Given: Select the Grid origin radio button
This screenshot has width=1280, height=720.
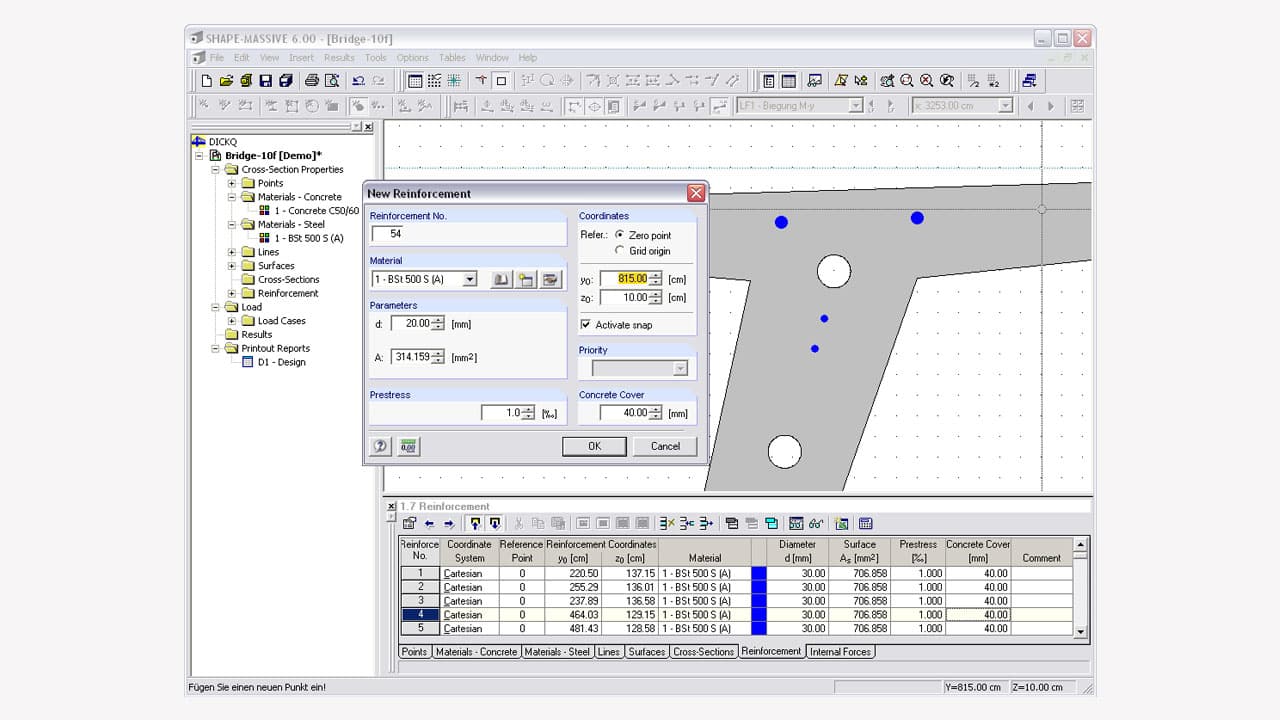Looking at the screenshot, I should coord(620,251).
